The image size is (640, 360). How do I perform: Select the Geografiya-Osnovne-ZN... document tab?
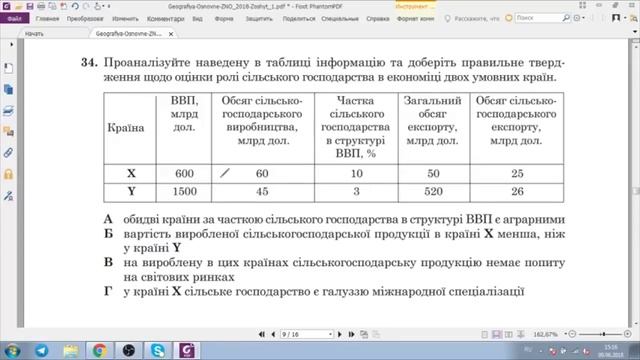(x=129, y=34)
